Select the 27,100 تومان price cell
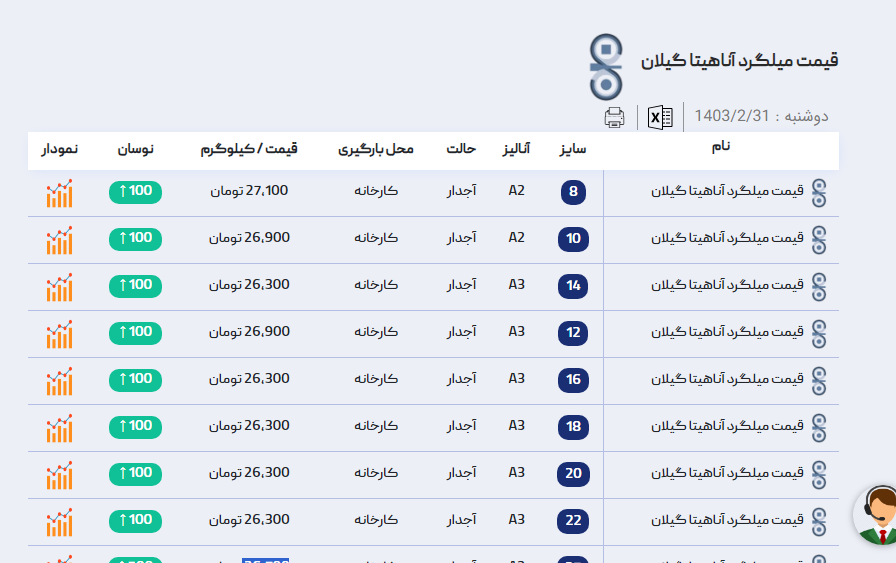 pos(249,191)
